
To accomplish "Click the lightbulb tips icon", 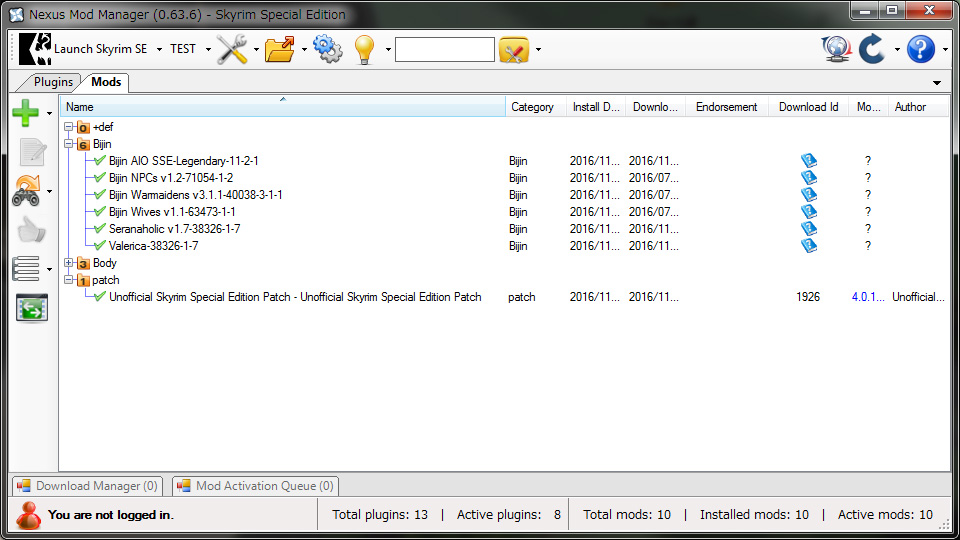I will point(364,49).
